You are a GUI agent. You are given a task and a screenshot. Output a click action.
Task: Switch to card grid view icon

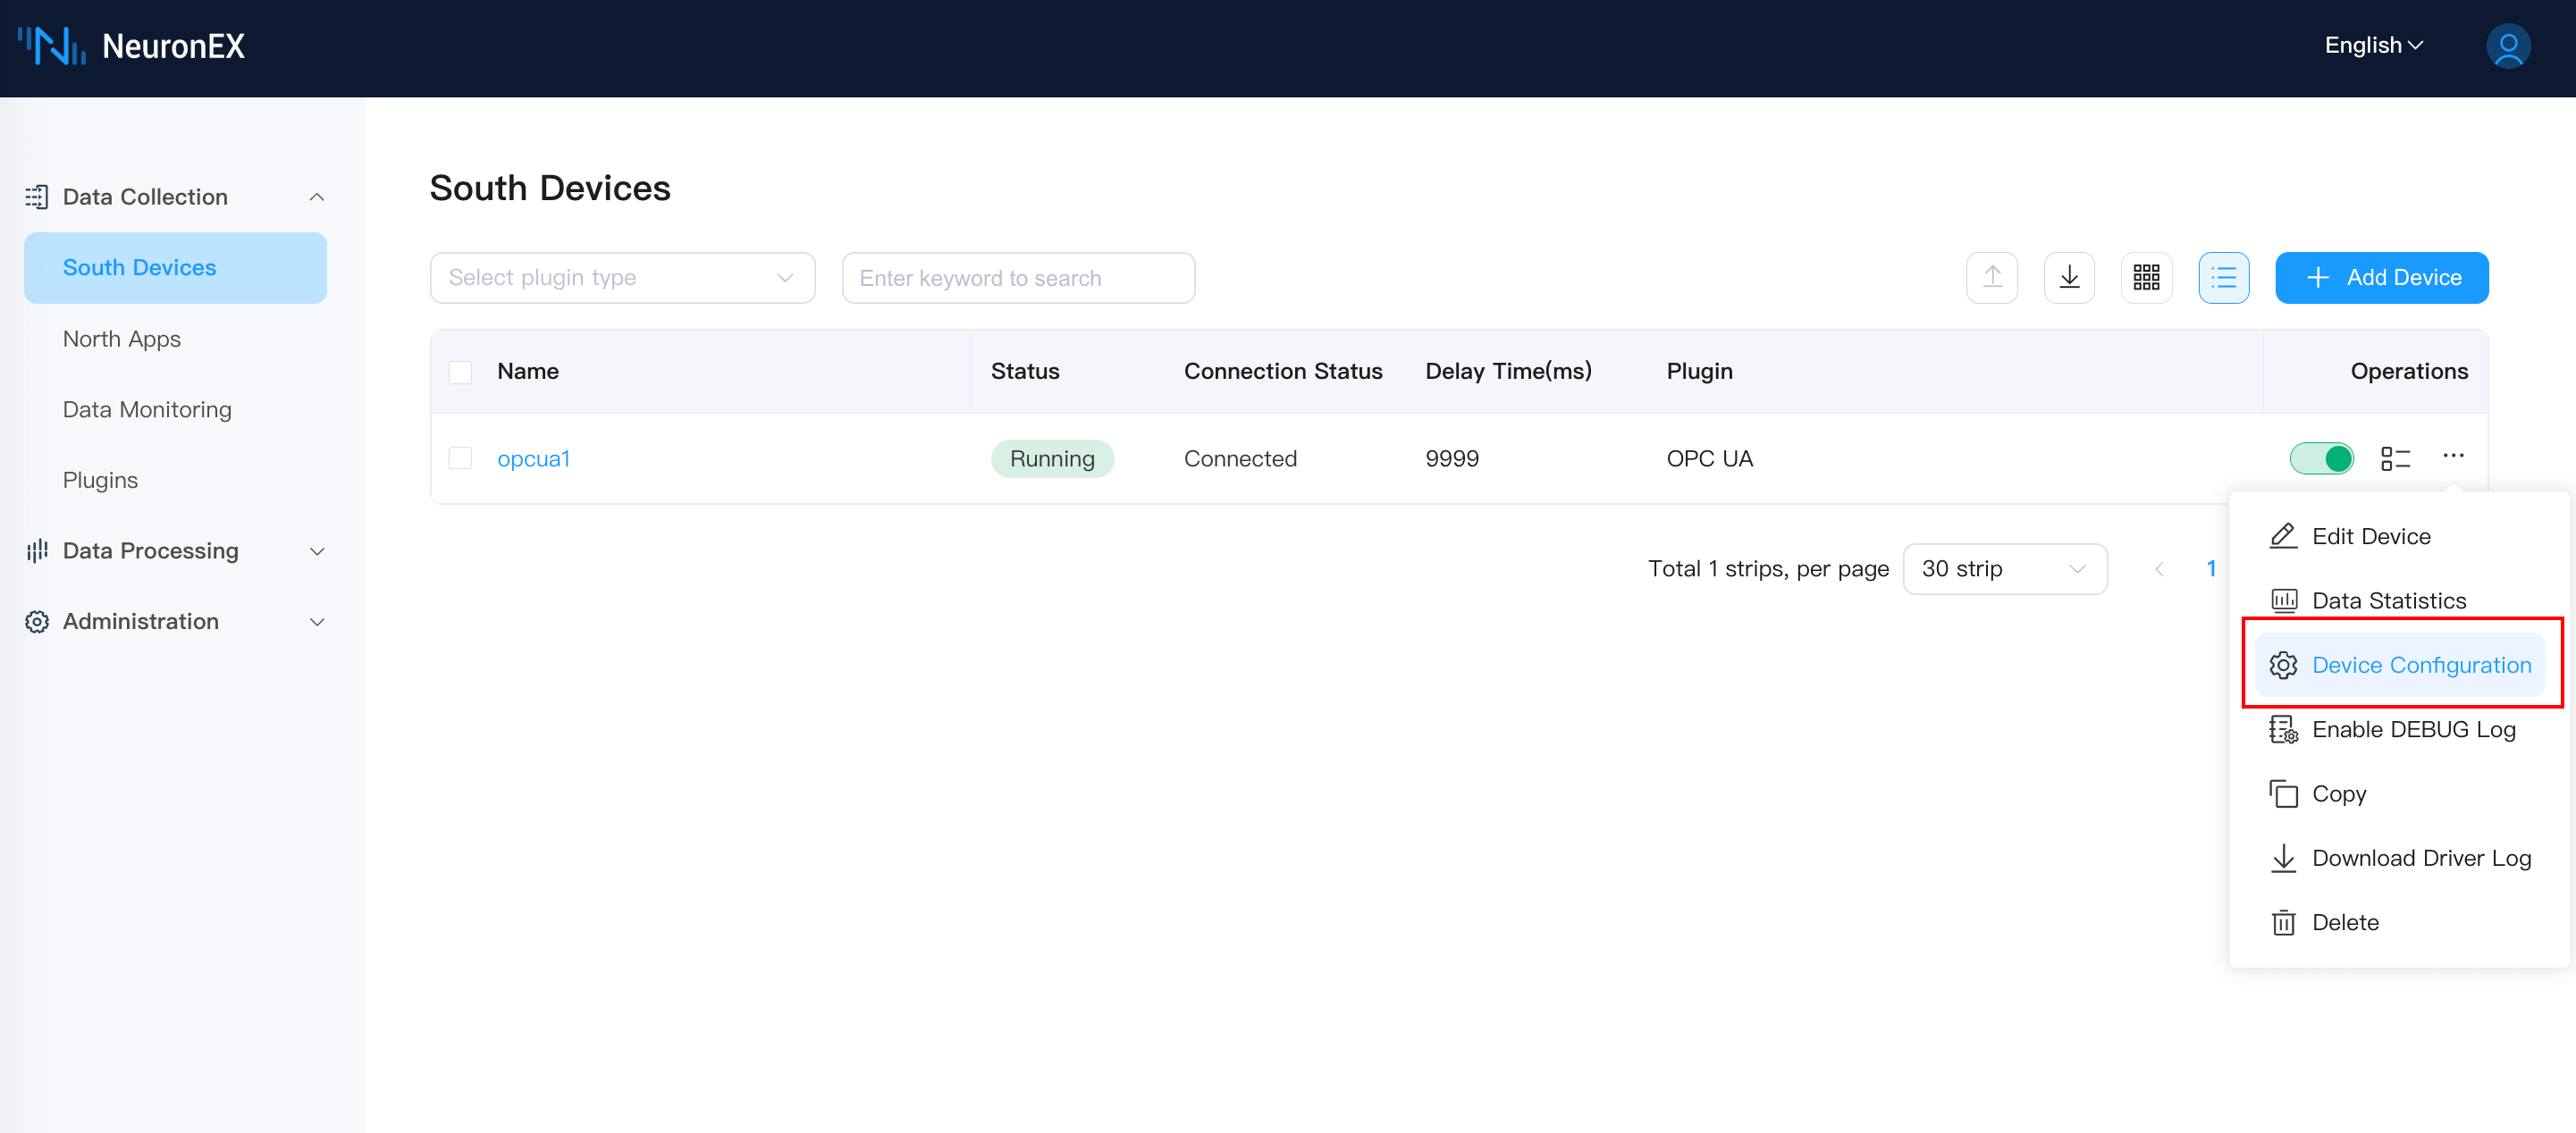[x=2146, y=277]
